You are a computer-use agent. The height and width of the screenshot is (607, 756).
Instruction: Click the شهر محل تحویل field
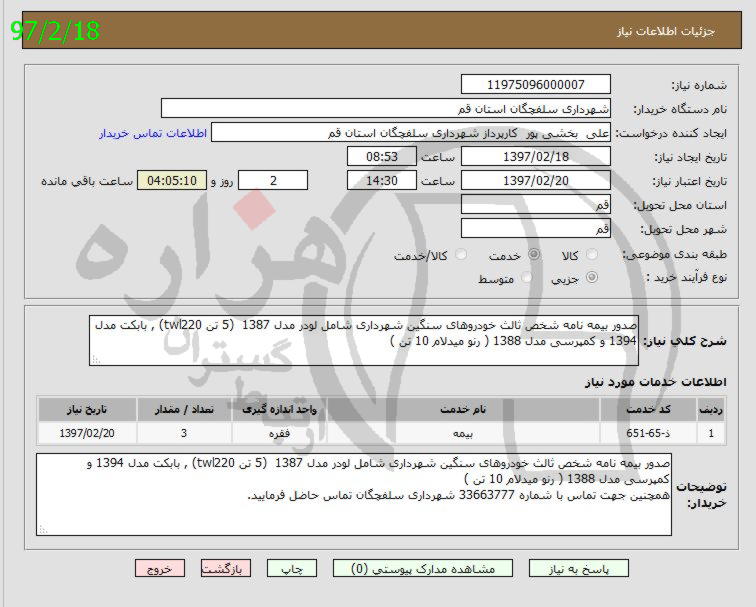click(x=536, y=229)
